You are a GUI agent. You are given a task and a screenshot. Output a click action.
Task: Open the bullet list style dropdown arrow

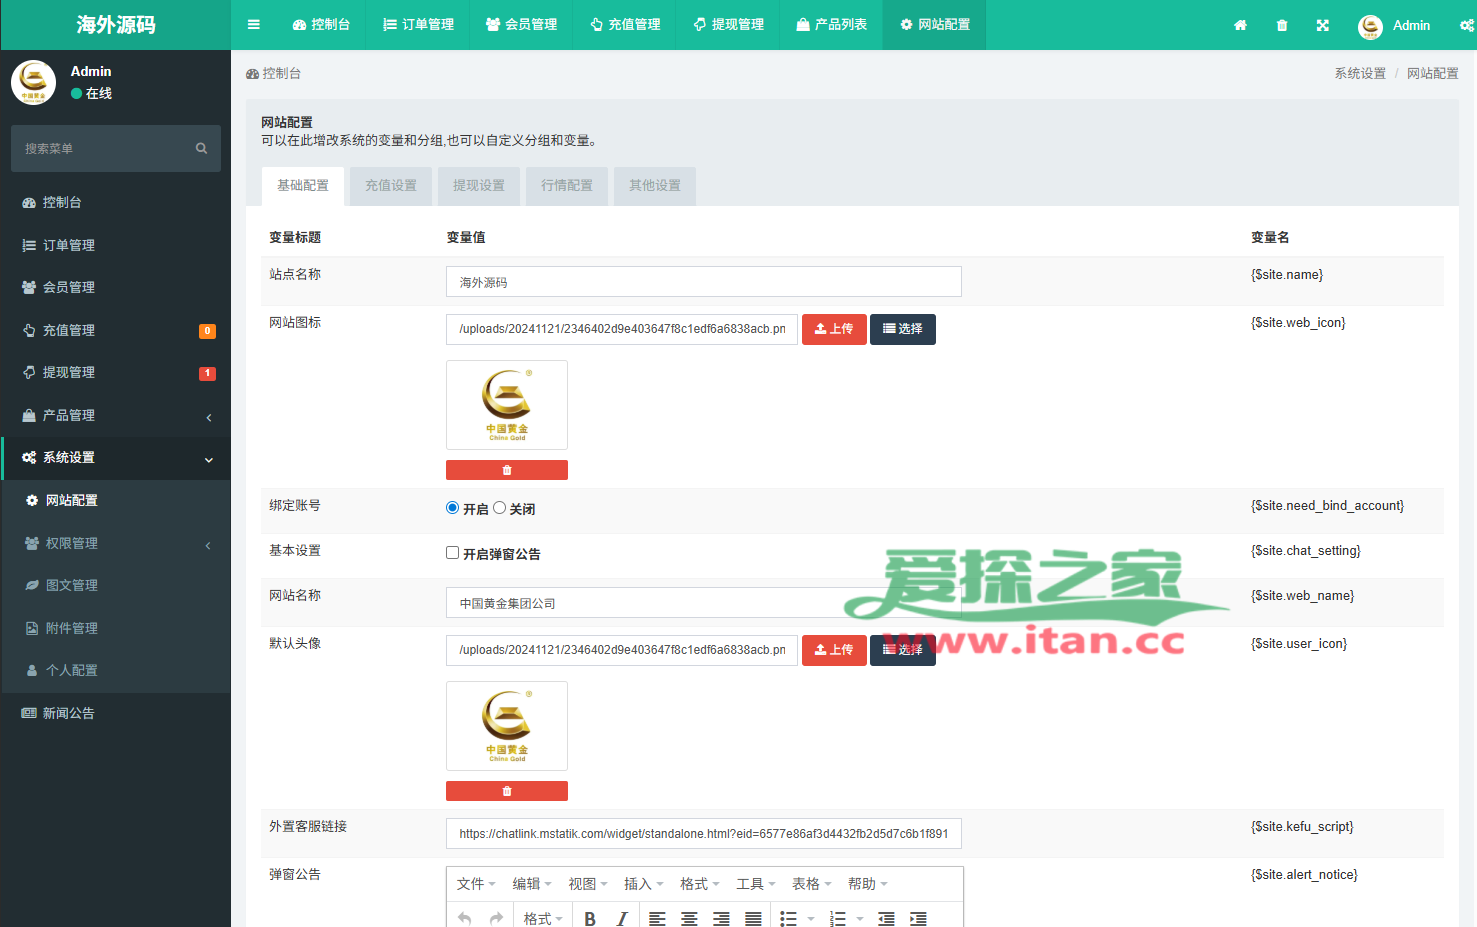click(811, 918)
